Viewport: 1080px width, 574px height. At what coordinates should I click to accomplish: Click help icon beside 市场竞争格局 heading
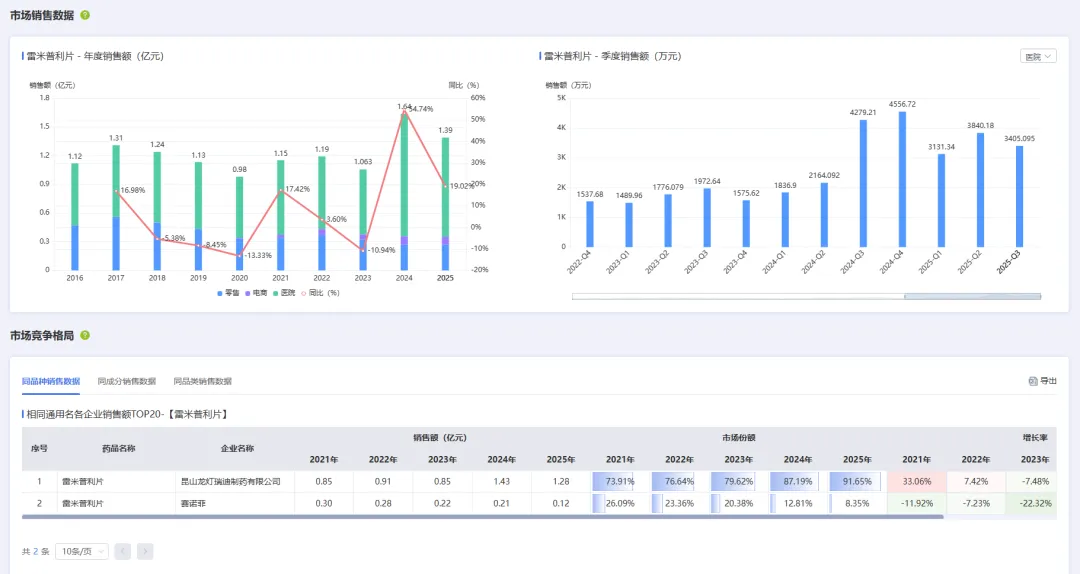[85, 336]
